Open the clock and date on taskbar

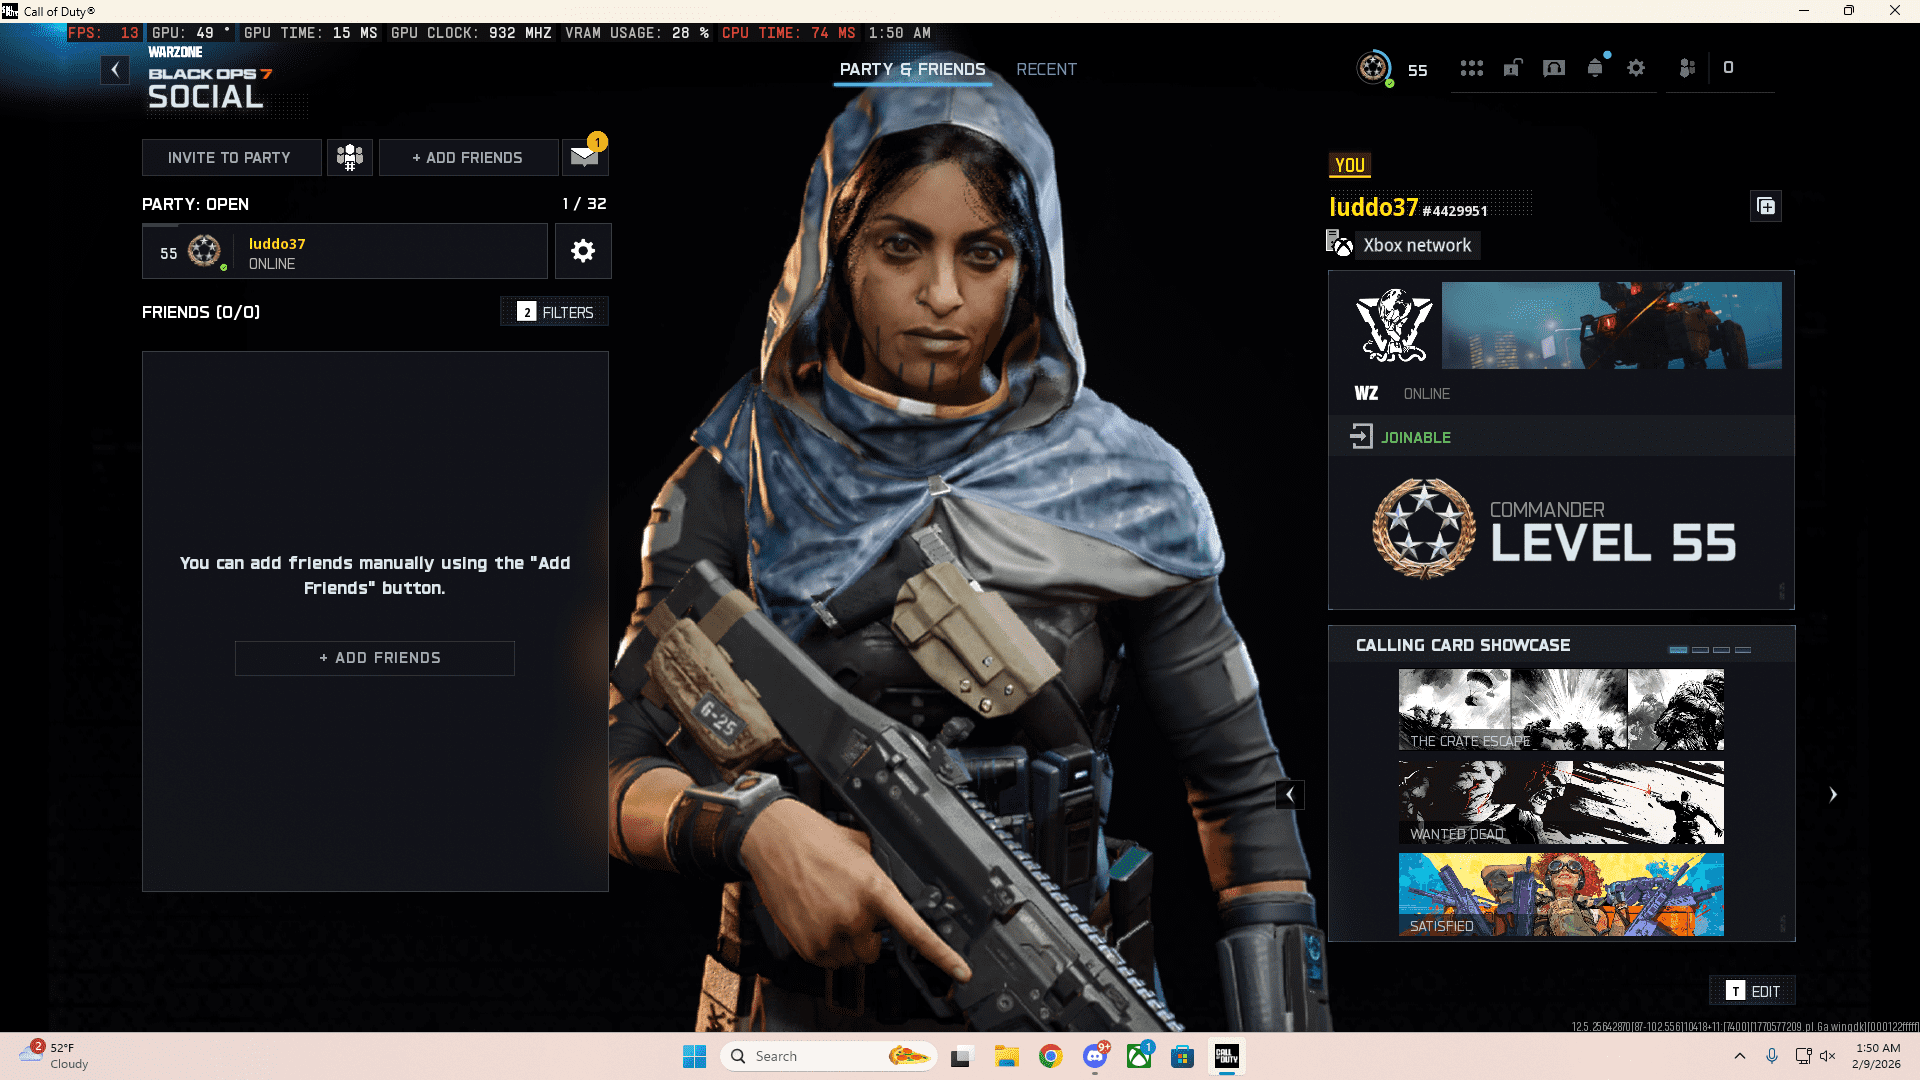pyautogui.click(x=1877, y=1056)
